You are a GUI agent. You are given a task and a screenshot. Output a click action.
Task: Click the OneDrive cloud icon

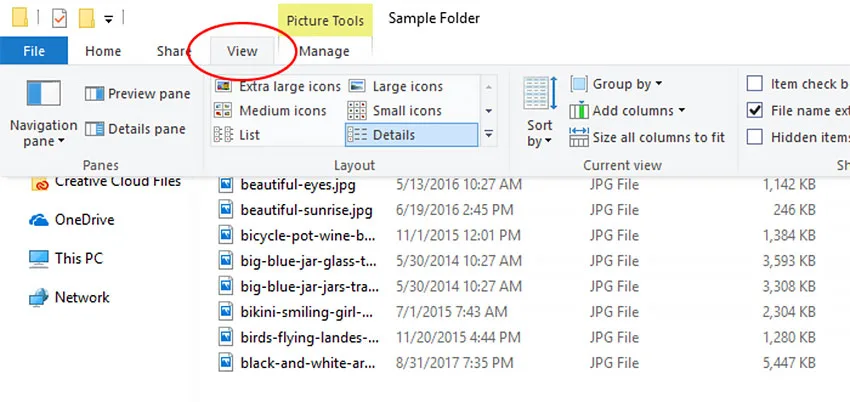pos(38,220)
